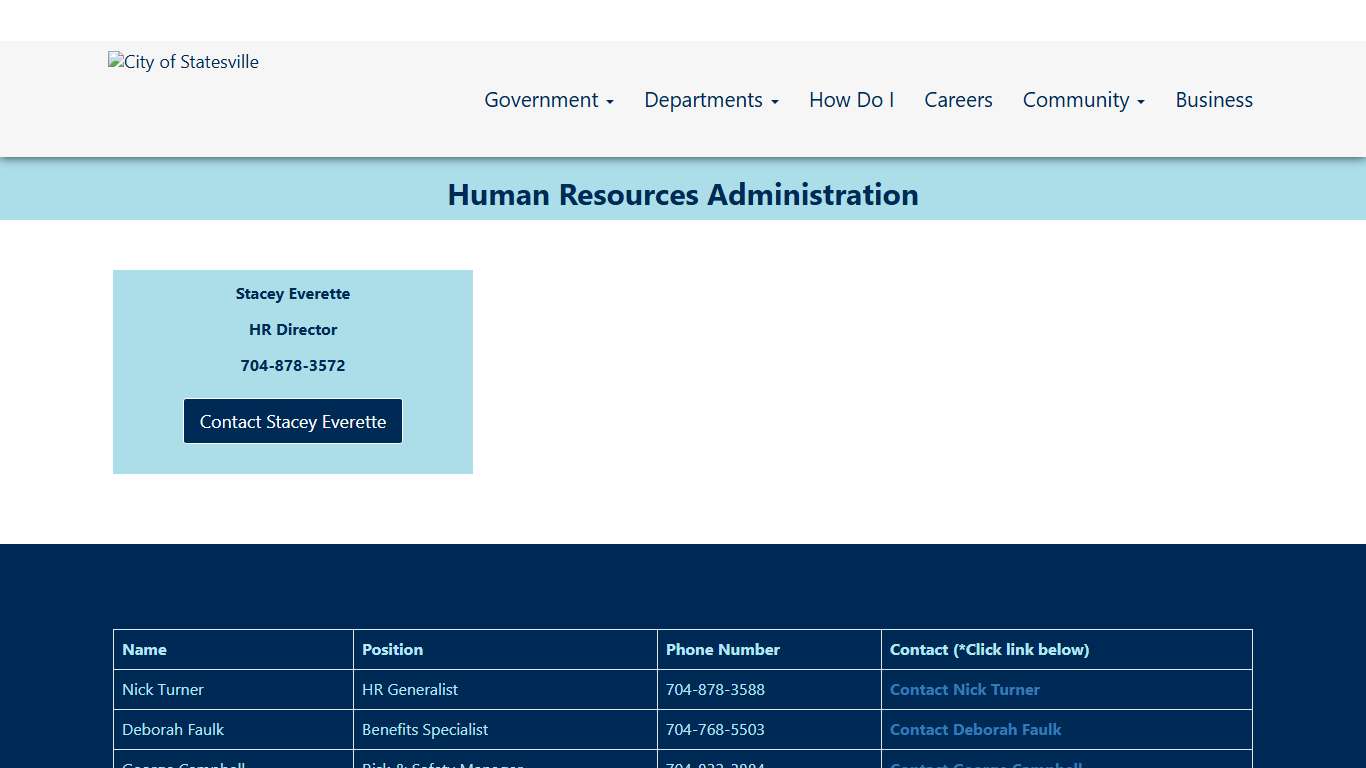Click the Contact Stacey Everette button
Viewport: 1366px width, 768px height.
[x=292, y=421]
